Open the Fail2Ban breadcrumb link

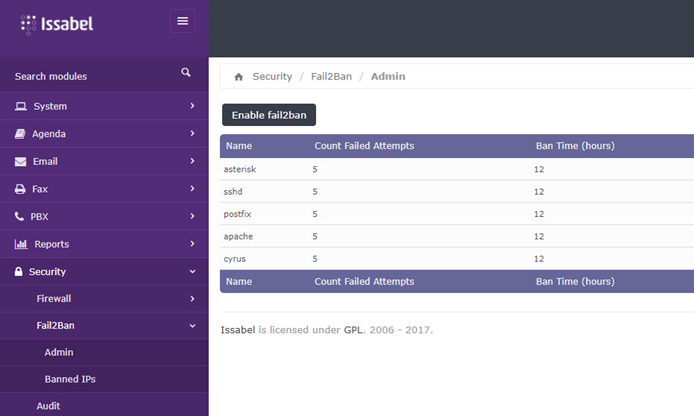point(331,77)
